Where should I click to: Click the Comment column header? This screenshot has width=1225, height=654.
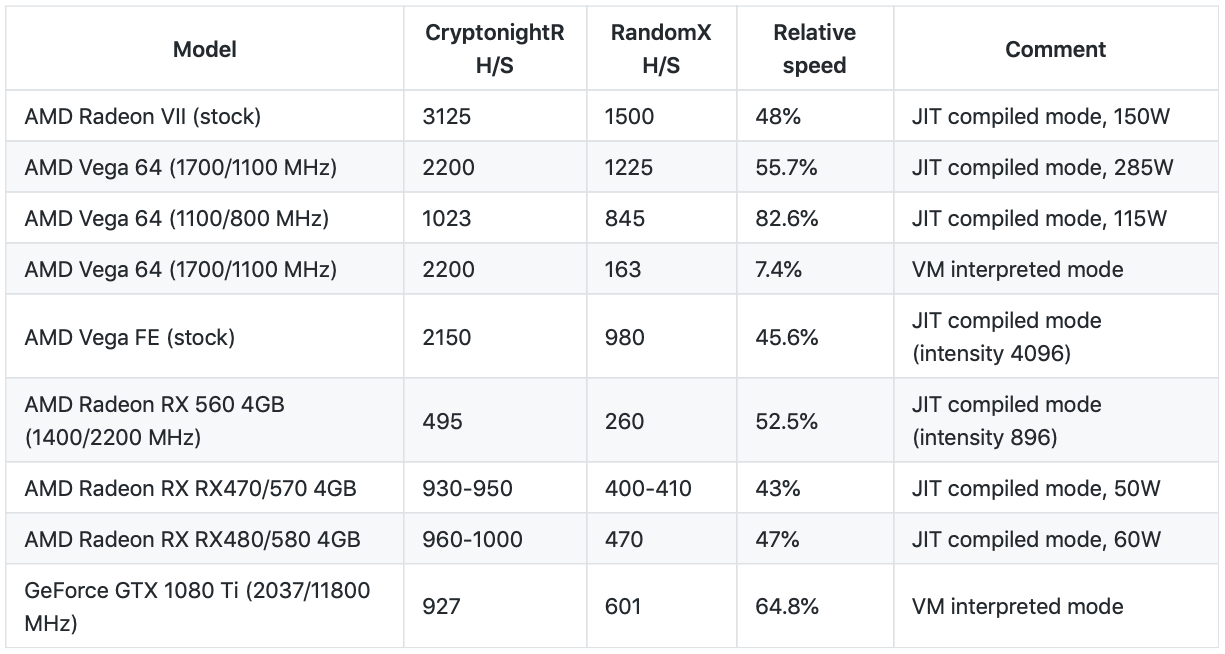1055,49
